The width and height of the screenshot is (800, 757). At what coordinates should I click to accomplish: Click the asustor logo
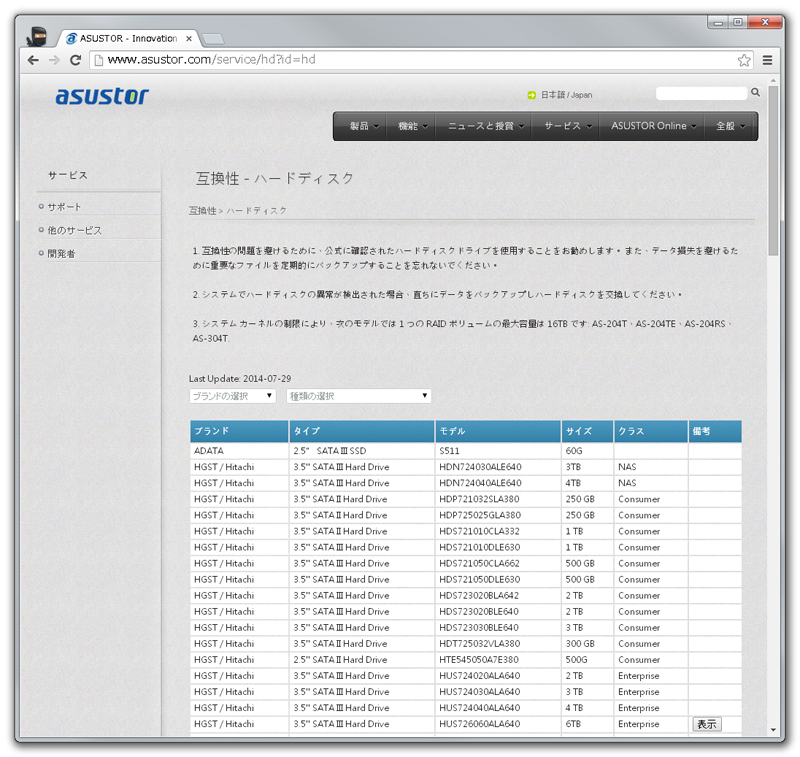coord(102,95)
